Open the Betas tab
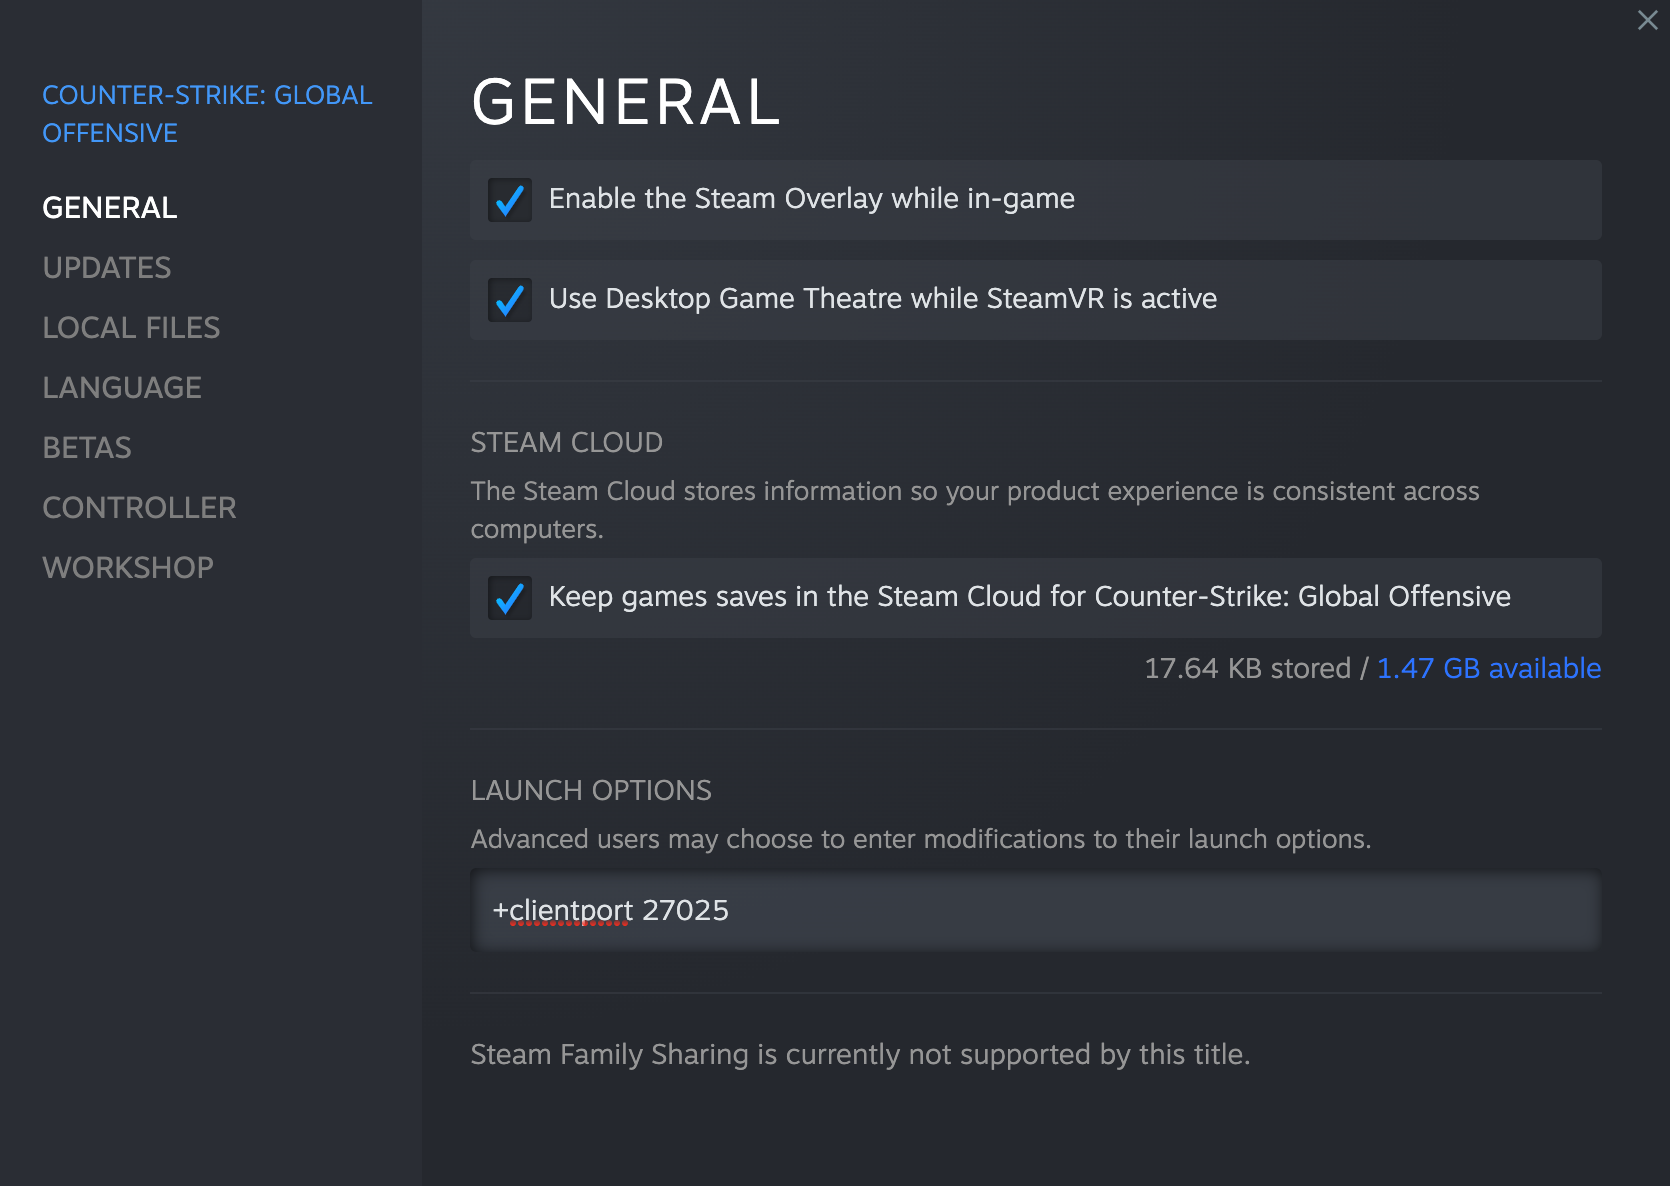 87,448
